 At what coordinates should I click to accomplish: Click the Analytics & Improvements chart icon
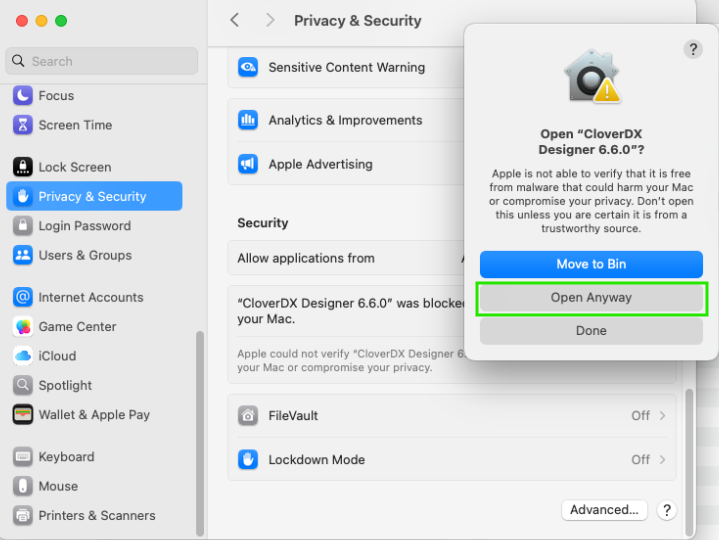[x=248, y=120]
